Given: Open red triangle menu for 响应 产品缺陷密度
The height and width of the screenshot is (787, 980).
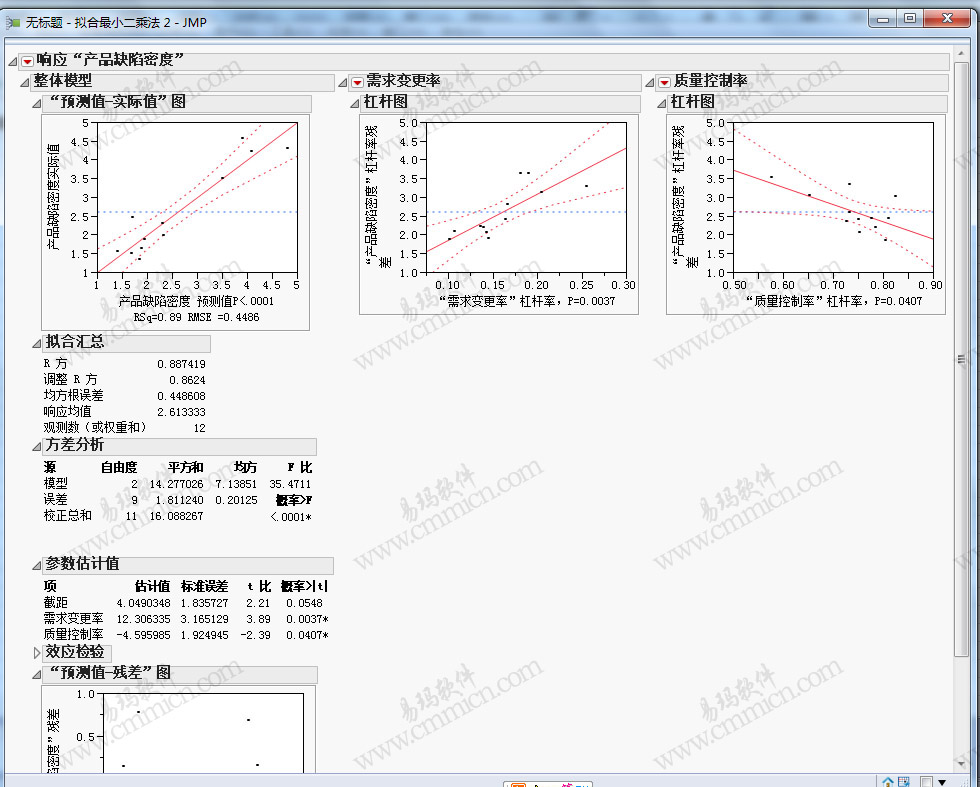Looking at the screenshot, I should [x=27, y=61].
